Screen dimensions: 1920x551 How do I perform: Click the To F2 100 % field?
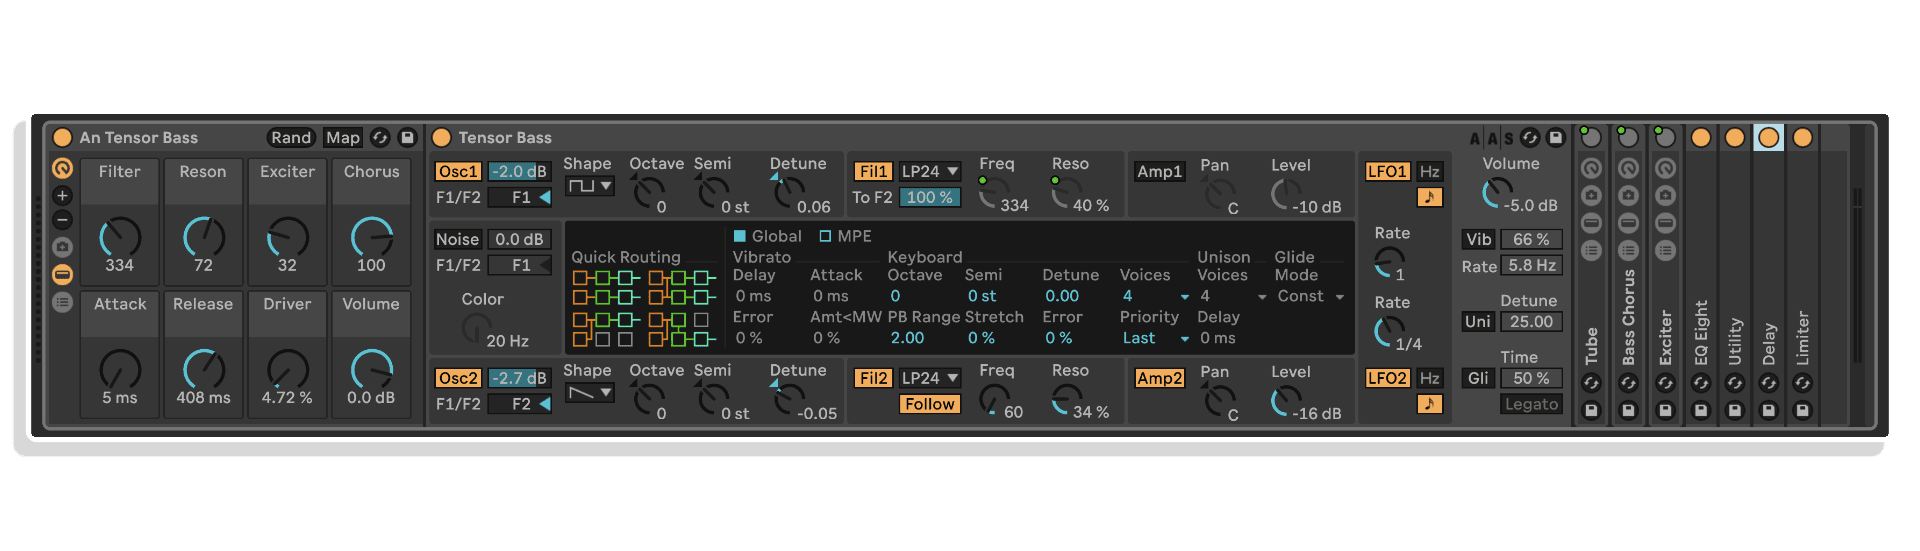[x=929, y=198]
